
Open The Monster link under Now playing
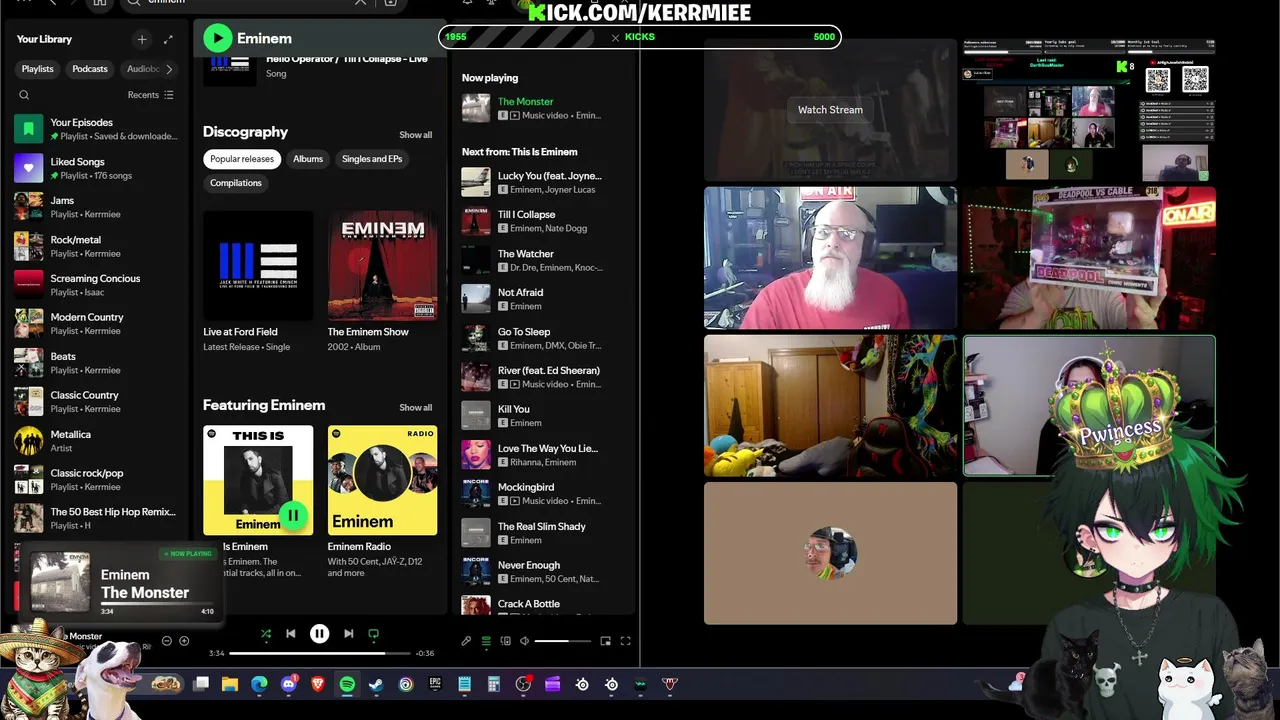[x=525, y=101]
